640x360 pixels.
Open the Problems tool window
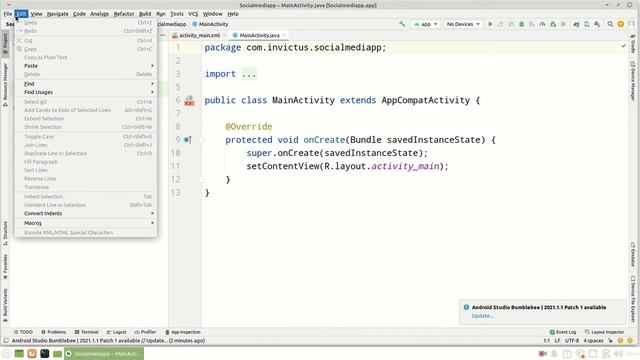(x=53, y=332)
